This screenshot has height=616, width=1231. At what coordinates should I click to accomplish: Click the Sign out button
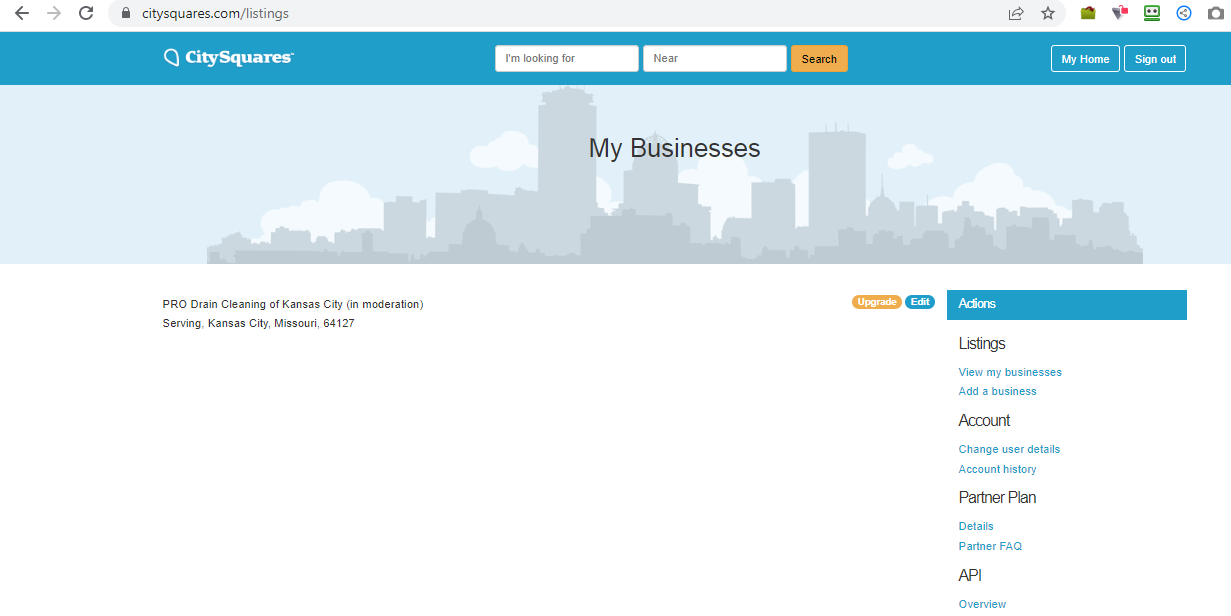click(1155, 59)
